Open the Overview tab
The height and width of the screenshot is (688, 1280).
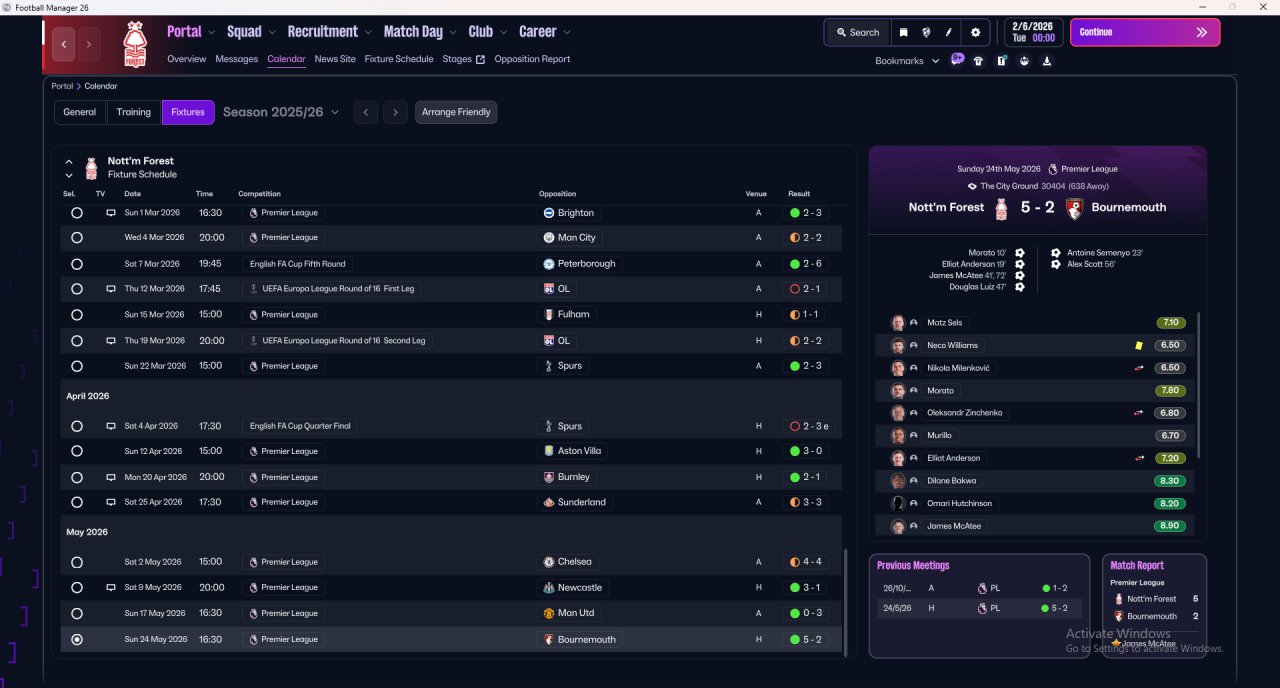(186, 59)
